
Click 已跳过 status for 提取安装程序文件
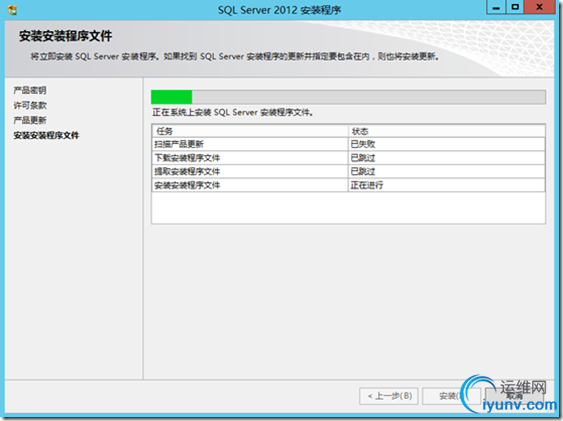(x=447, y=172)
